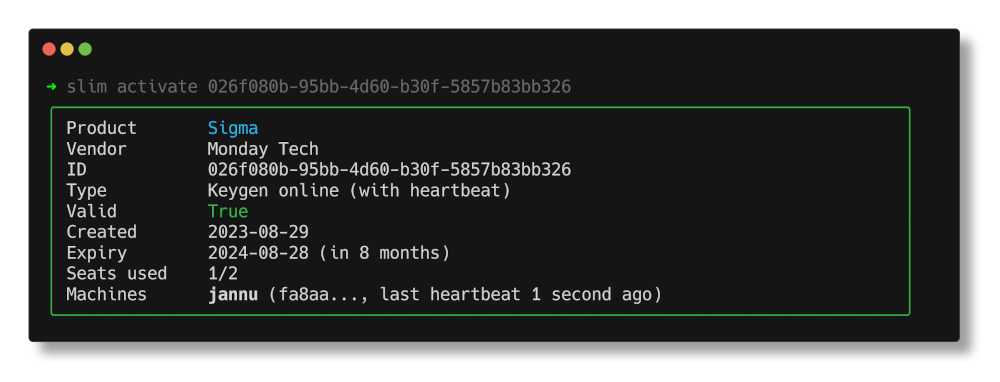
Task: Click the license key in the command line
Action: [x=389, y=87]
